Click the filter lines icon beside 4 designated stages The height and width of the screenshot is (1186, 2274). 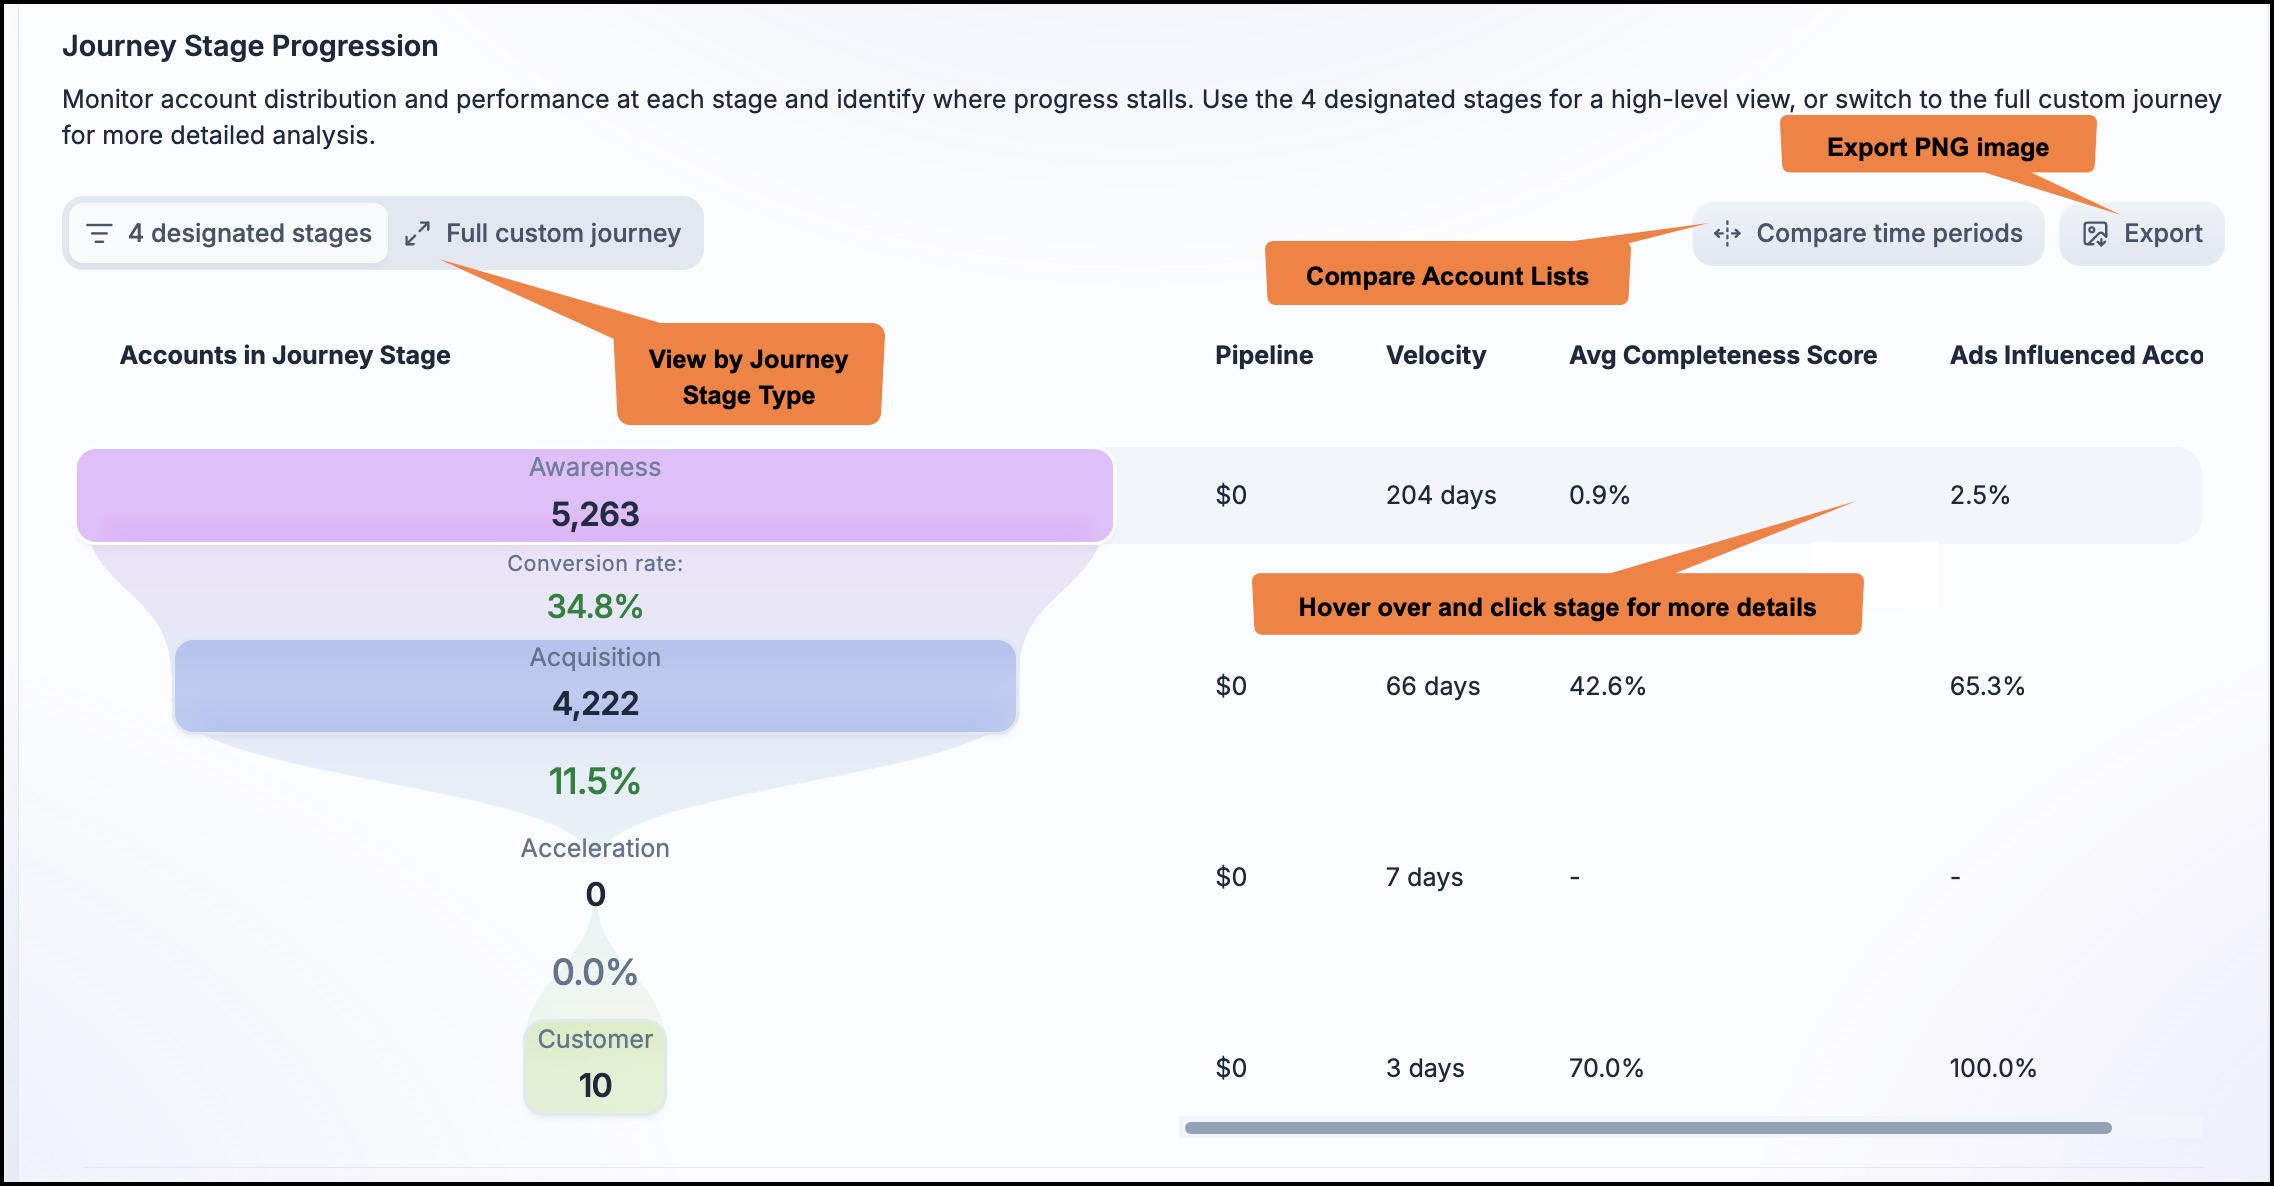click(99, 234)
